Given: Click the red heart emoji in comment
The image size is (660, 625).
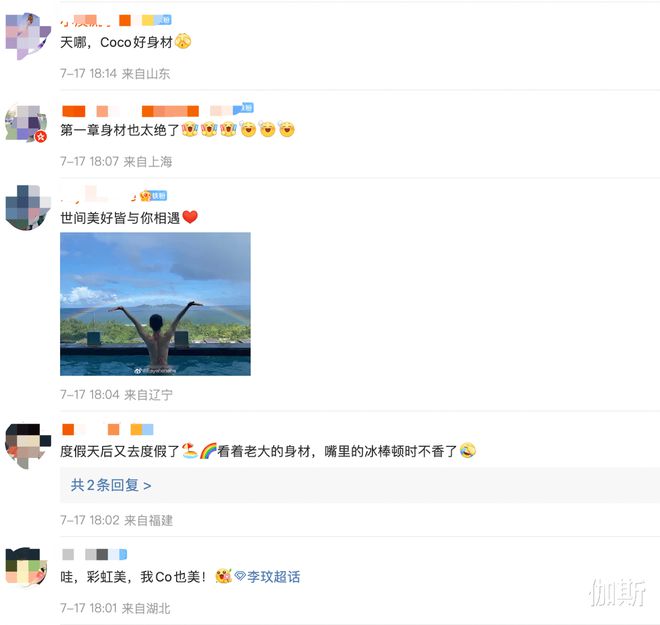Looking at the screenshot, I should point(190,217).
